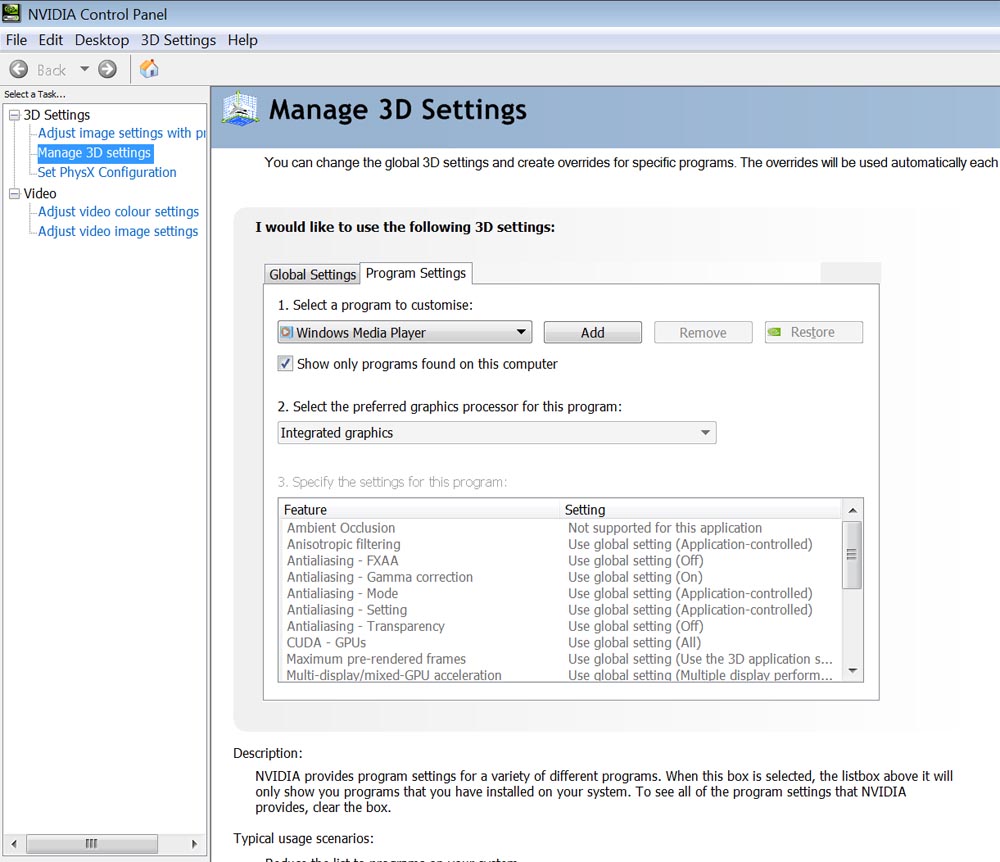Click the Home icon in toolbar
Viewport: 1000px width, 862px height.
149,69
